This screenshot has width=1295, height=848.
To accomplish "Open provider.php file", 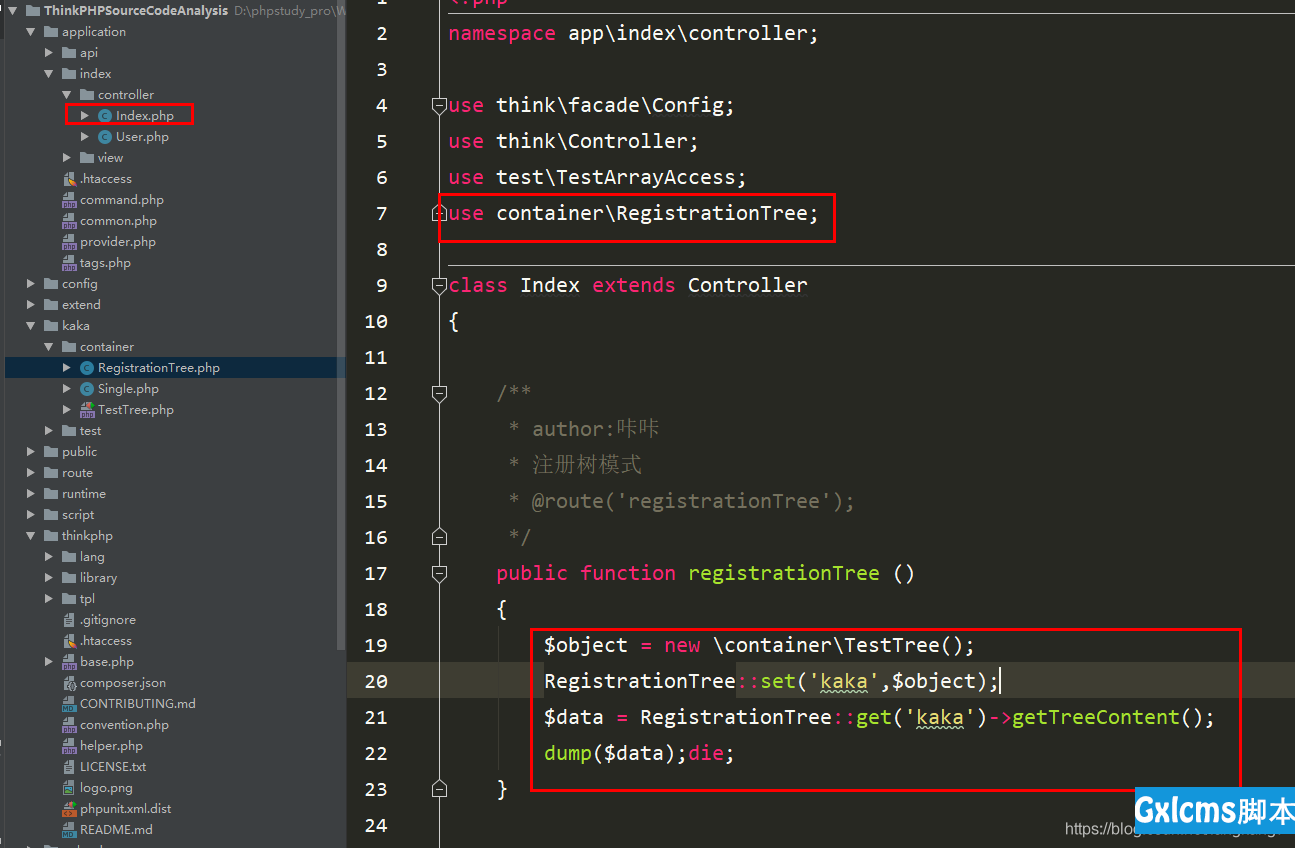I will click(x=118, y=242).
